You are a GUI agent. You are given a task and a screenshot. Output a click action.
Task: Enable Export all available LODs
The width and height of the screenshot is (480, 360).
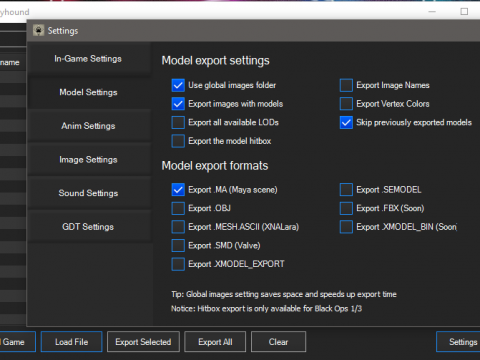(x=178, y=122)
